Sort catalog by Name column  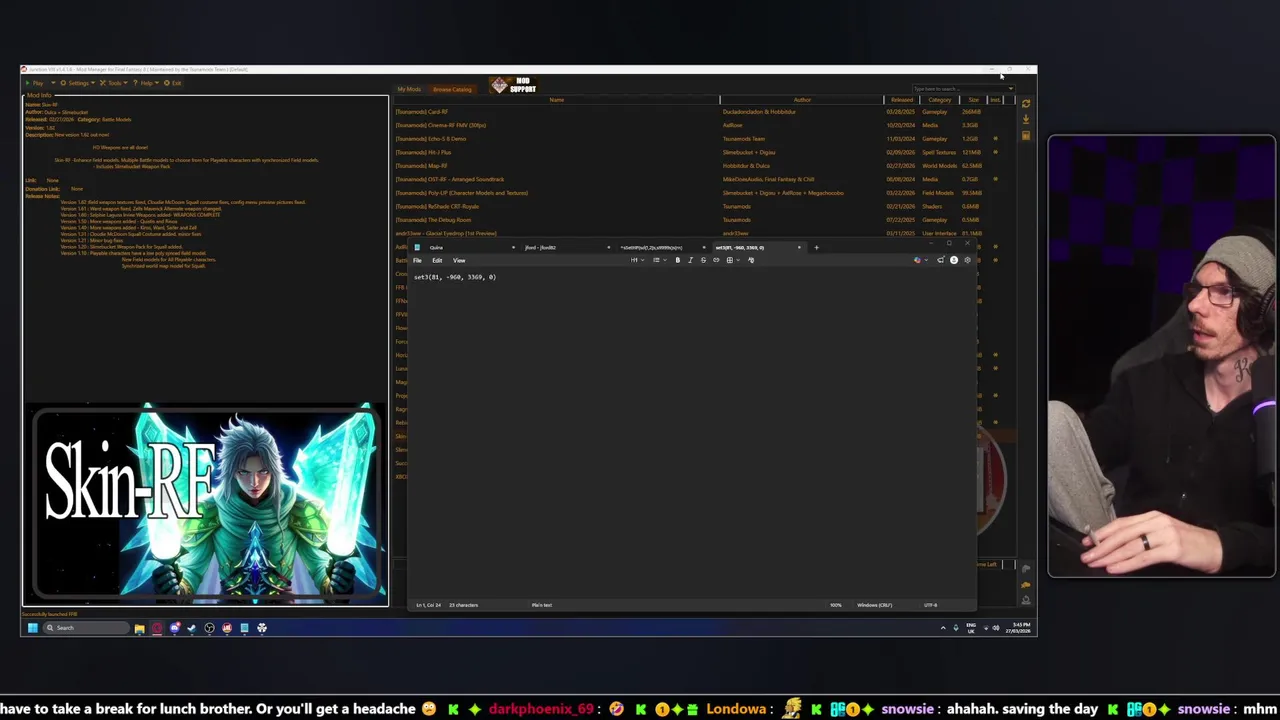click(x=556, y=100)
